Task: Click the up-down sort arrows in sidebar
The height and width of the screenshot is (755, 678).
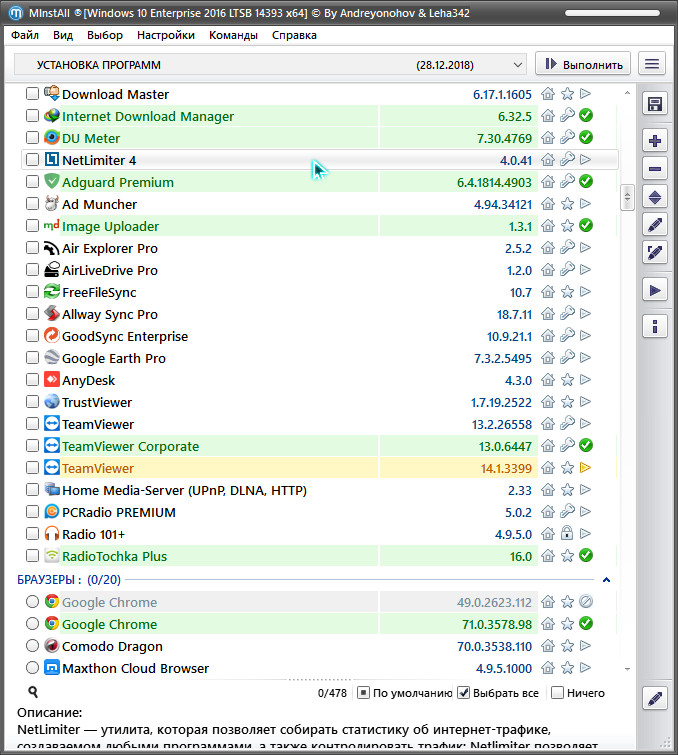Action: coord(655,197)
